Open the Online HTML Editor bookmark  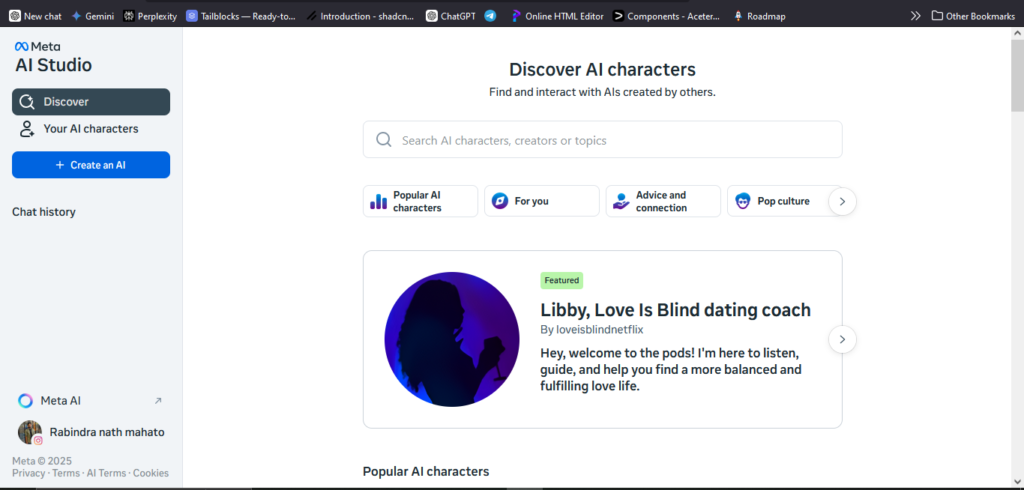pos(557,16)
